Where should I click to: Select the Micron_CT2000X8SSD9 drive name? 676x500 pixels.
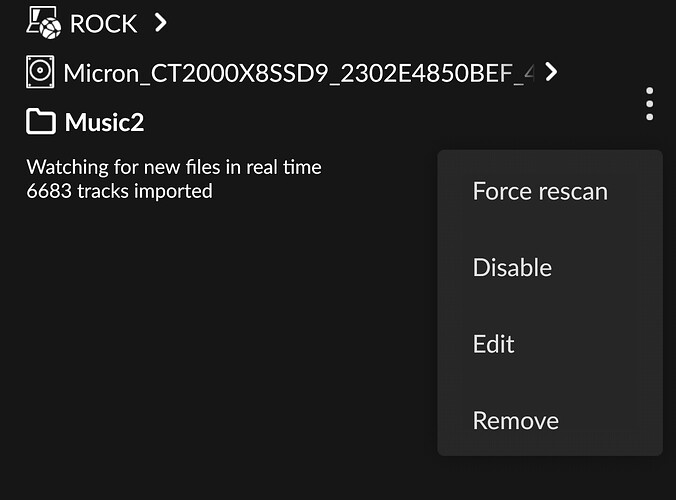click(299, 73)
